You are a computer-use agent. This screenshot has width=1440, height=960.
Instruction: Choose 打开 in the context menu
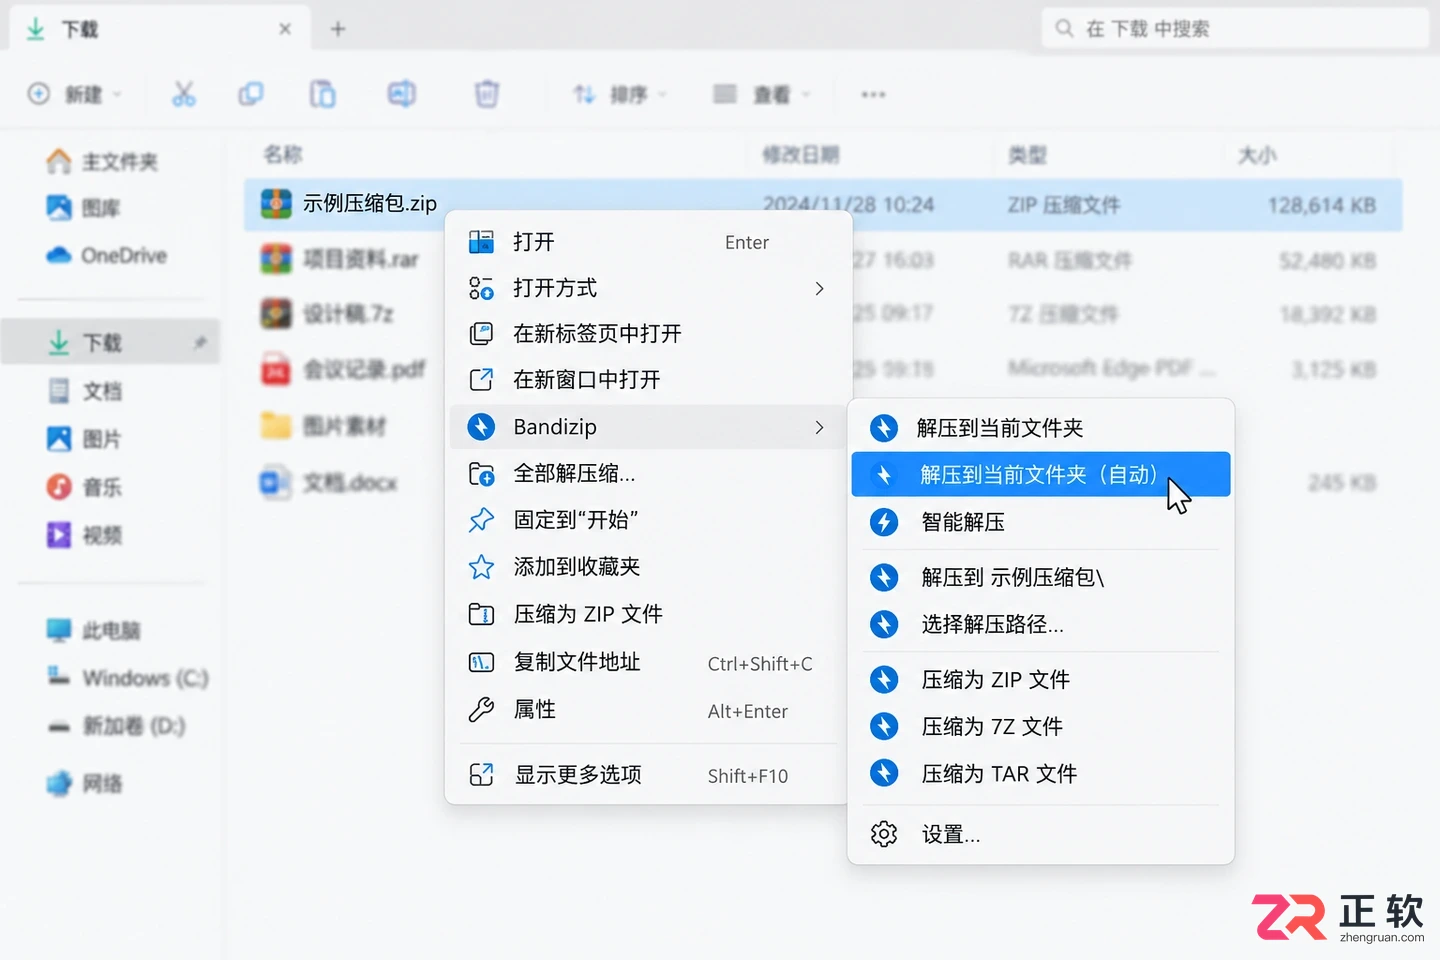click(648, 242)
